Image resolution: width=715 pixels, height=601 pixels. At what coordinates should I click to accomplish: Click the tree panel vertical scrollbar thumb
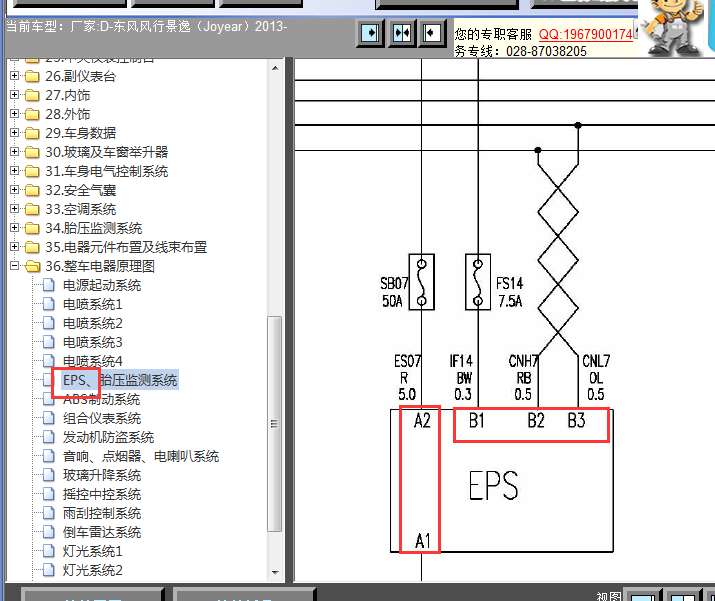tap(275, 424)
